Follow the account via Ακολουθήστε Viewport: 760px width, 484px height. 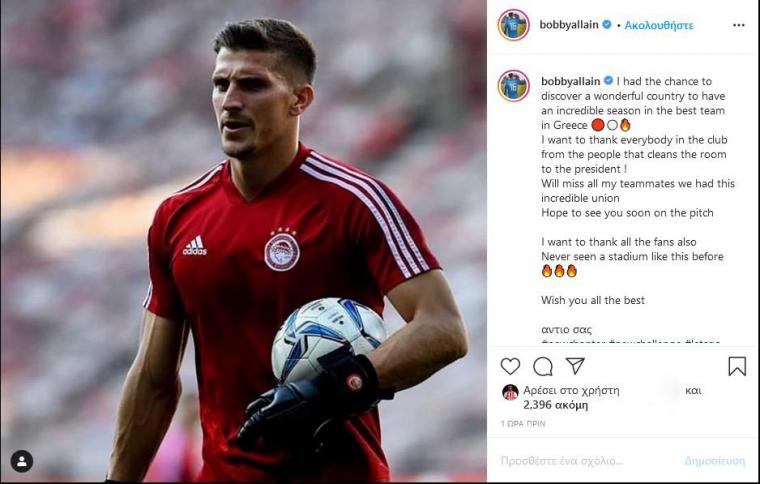point(658,25)
